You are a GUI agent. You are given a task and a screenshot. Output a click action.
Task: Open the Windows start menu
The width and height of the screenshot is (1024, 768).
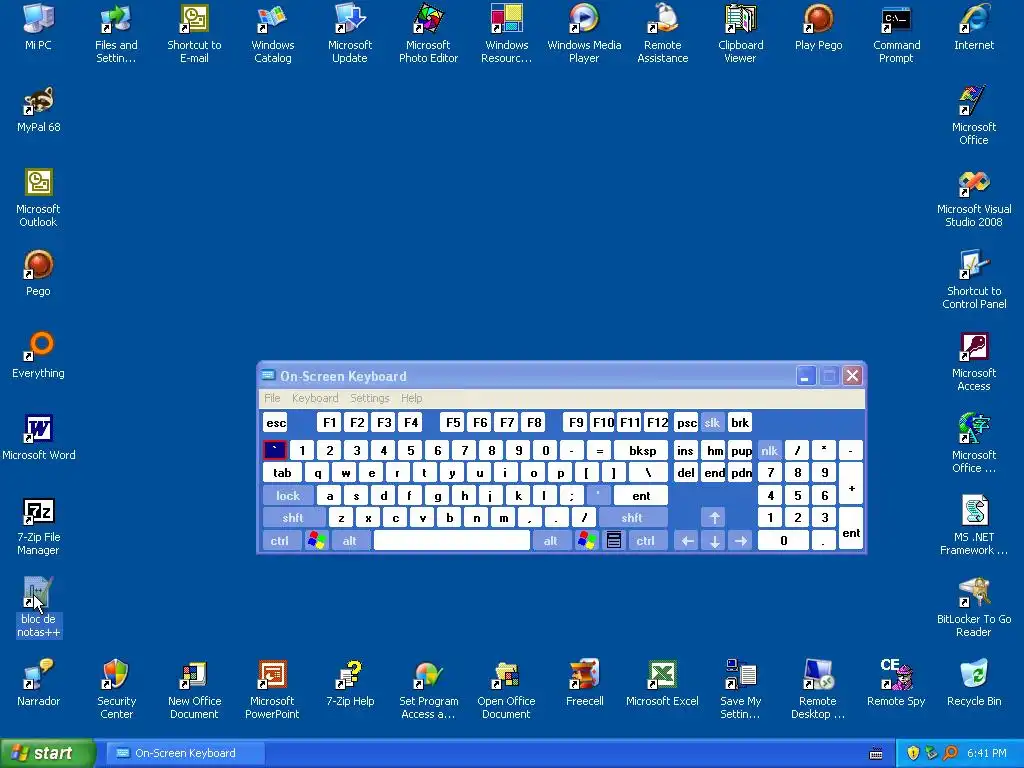(47, 753)
